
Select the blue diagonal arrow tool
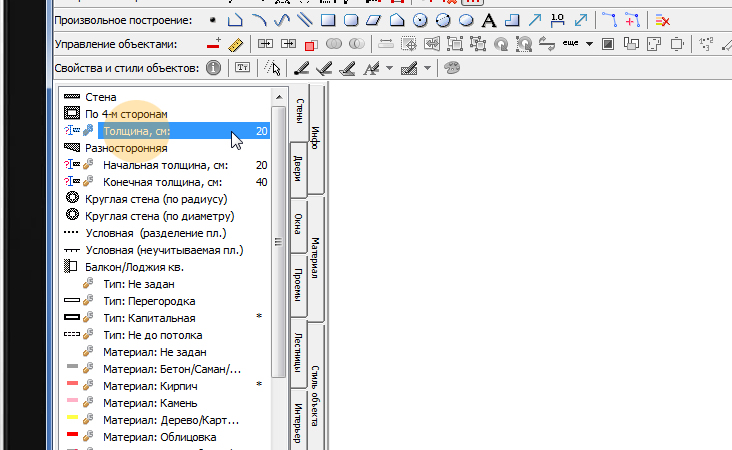[535, 19]
